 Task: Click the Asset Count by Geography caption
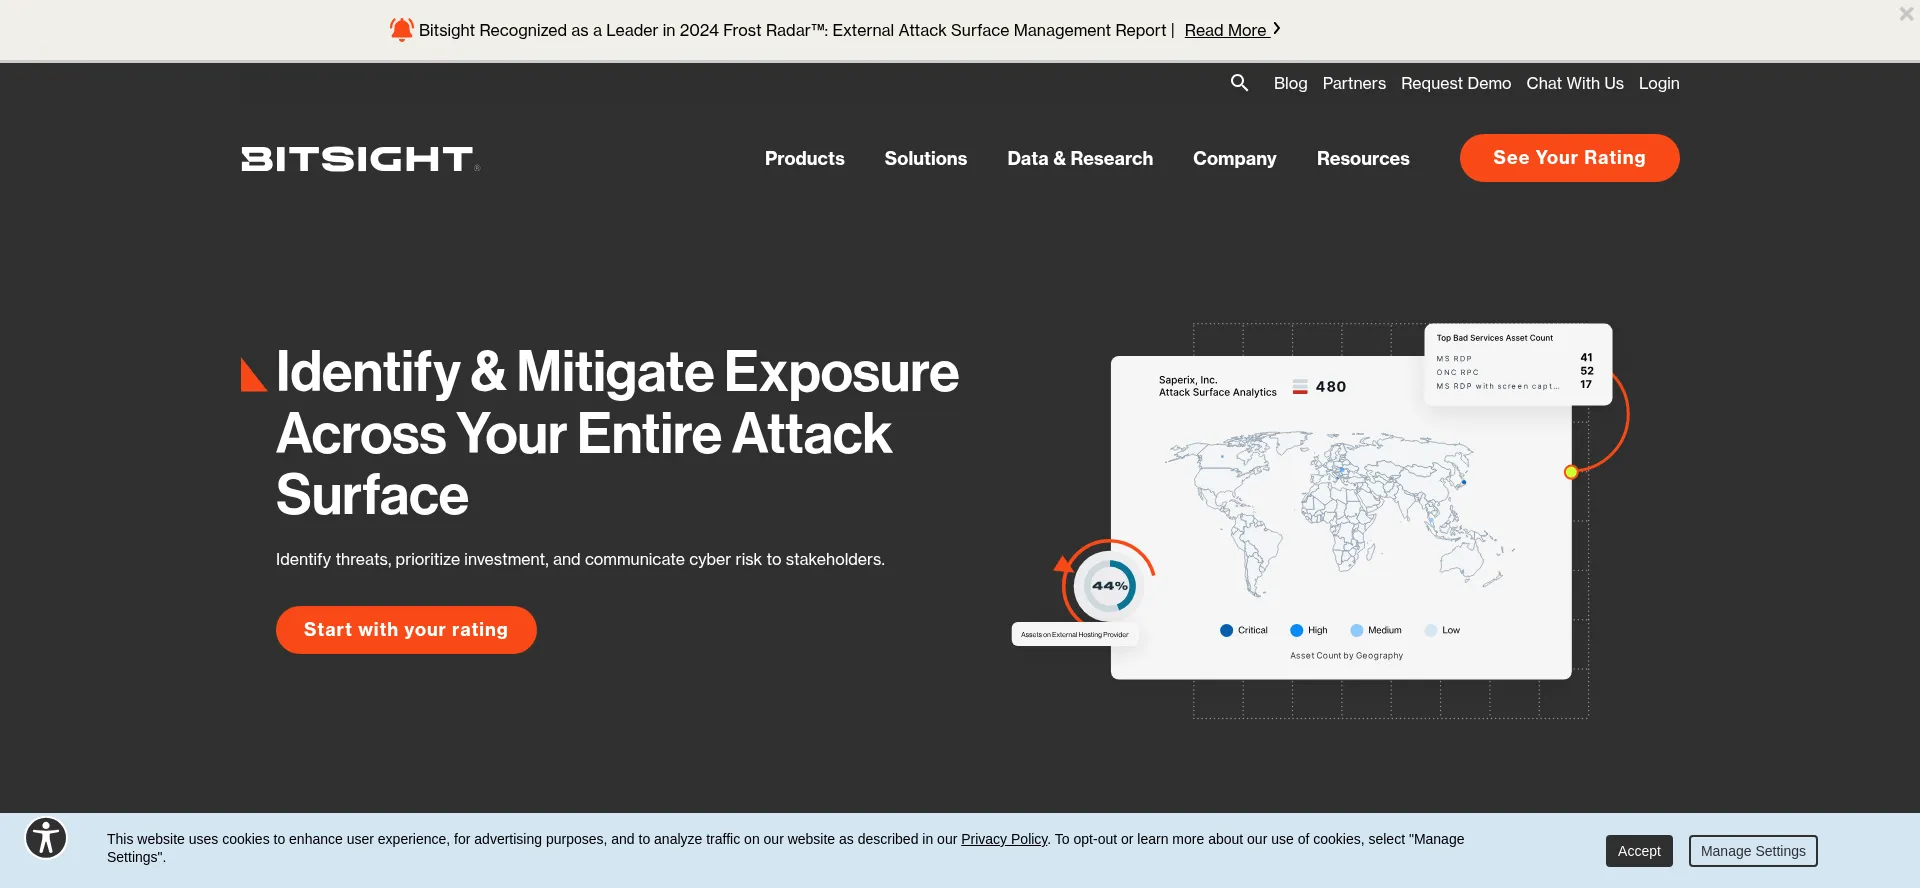(1346, 656)
